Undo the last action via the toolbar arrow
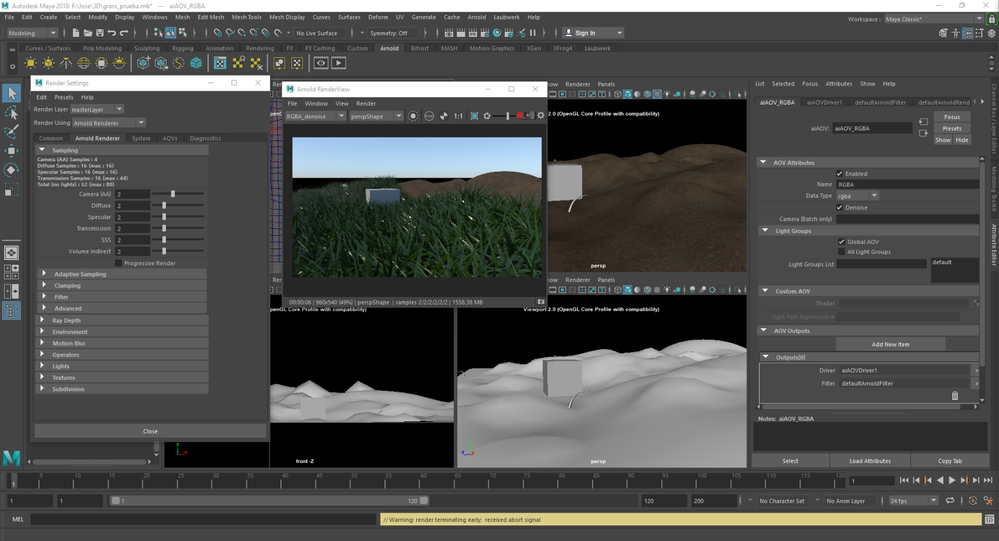The height and width of the screenshot is (541, 999). click(111, 32)
